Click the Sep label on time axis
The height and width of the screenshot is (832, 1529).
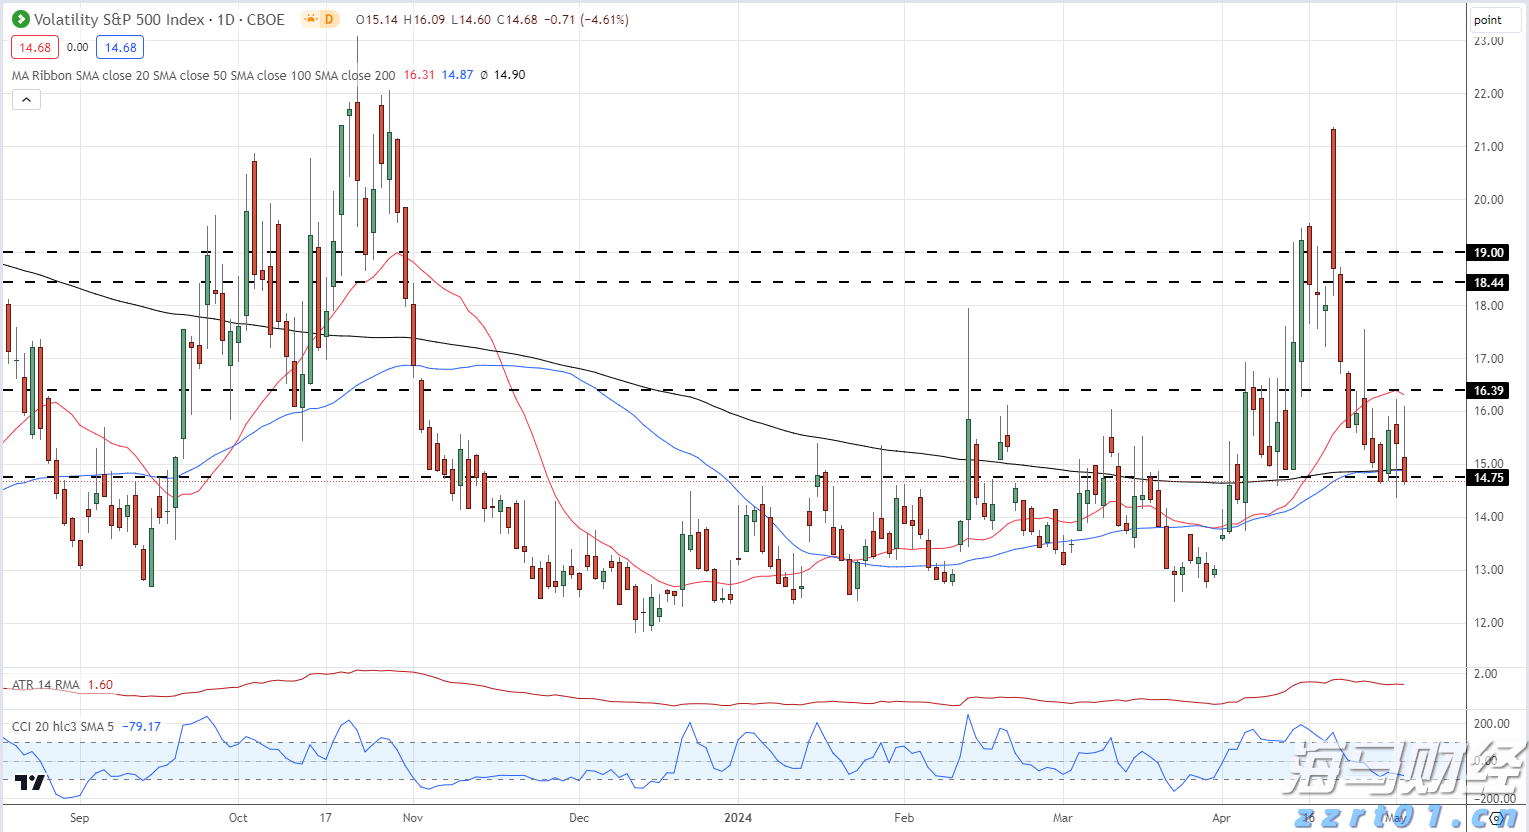point(80,817)
